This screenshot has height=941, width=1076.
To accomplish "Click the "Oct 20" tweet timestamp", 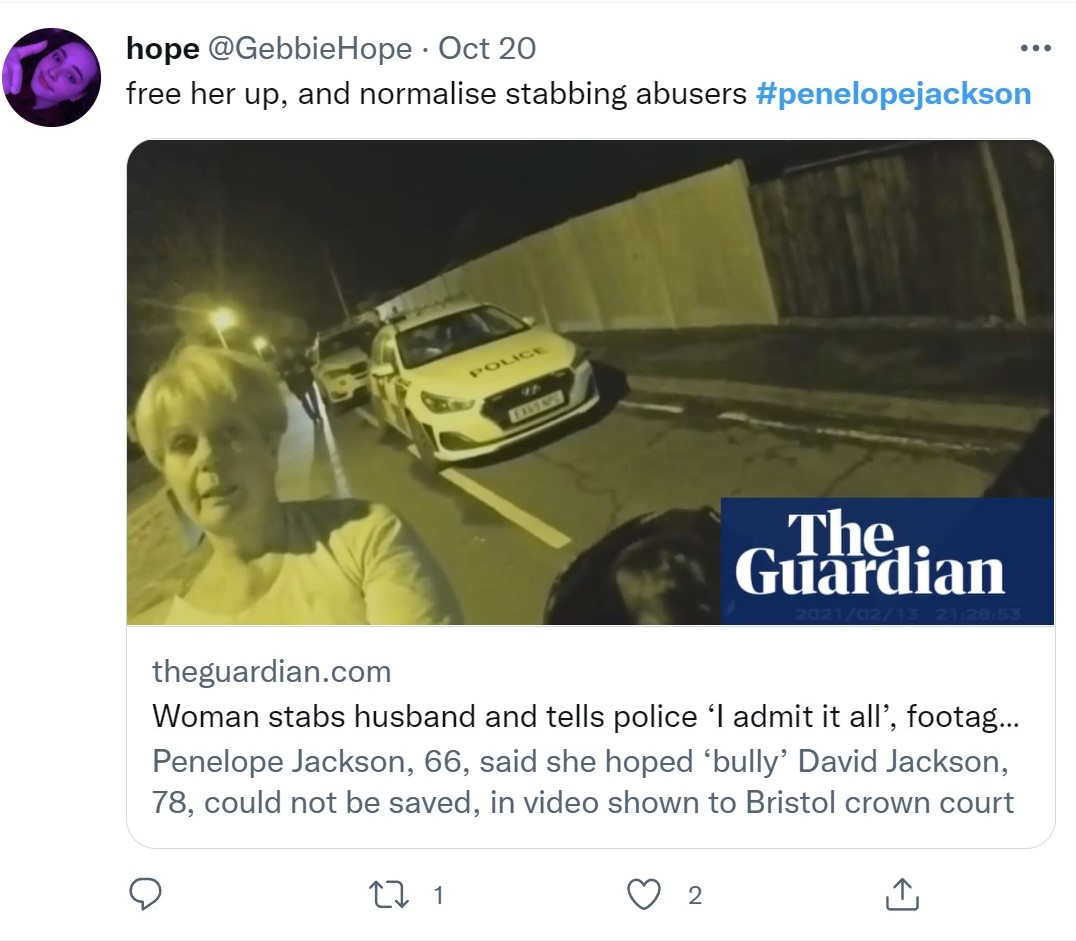I will (487, 48).
